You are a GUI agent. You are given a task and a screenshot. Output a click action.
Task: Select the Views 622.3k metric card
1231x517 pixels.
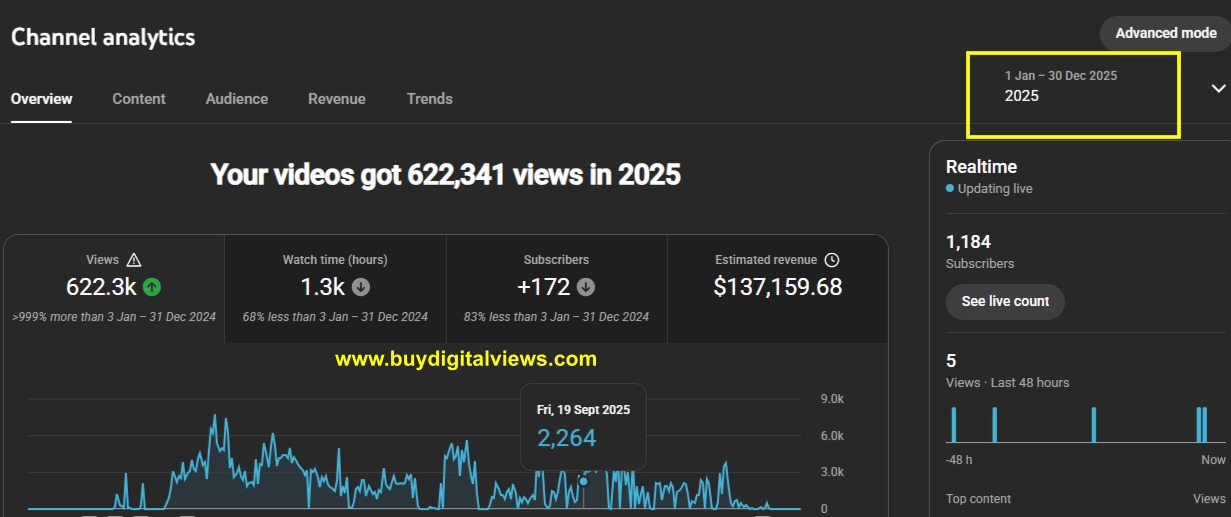pyautogui.click(x=114, y=289)
